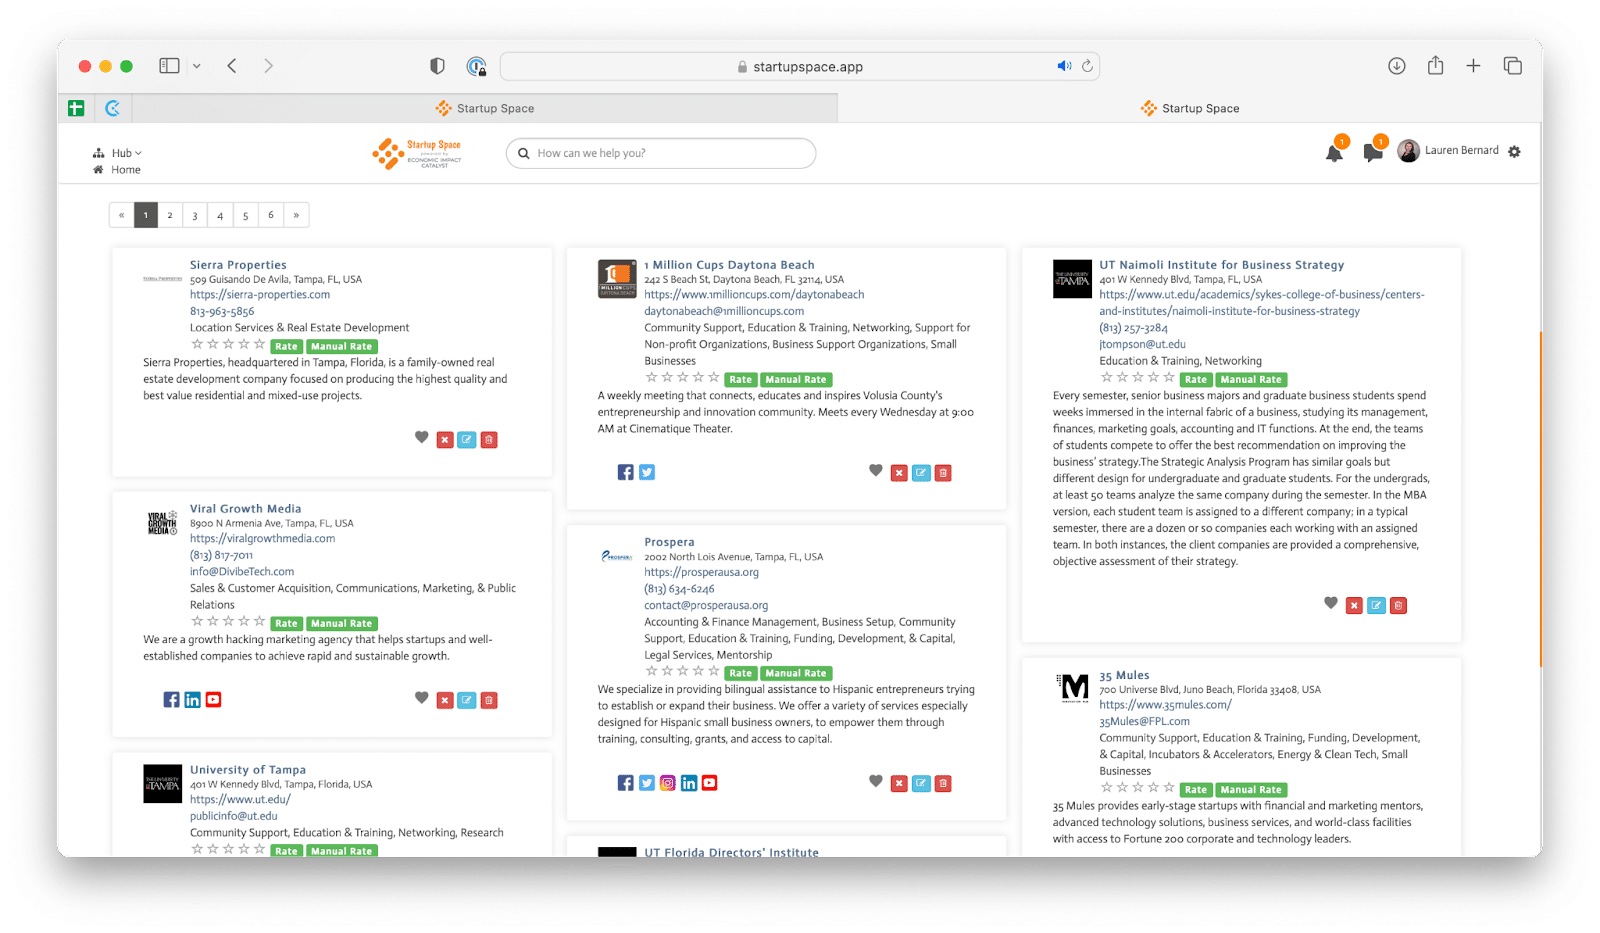The width and height of the screenshot is (1600, 933).
Task: Delete Sierra Properties with the trash icon
Action: tap(489, 440)
